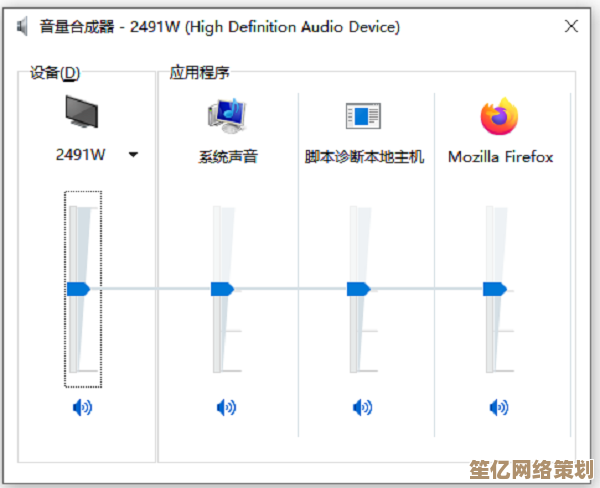Mute Mozilla Firefox volume
The height and width of the screenshot is (488, 600).
499,408
